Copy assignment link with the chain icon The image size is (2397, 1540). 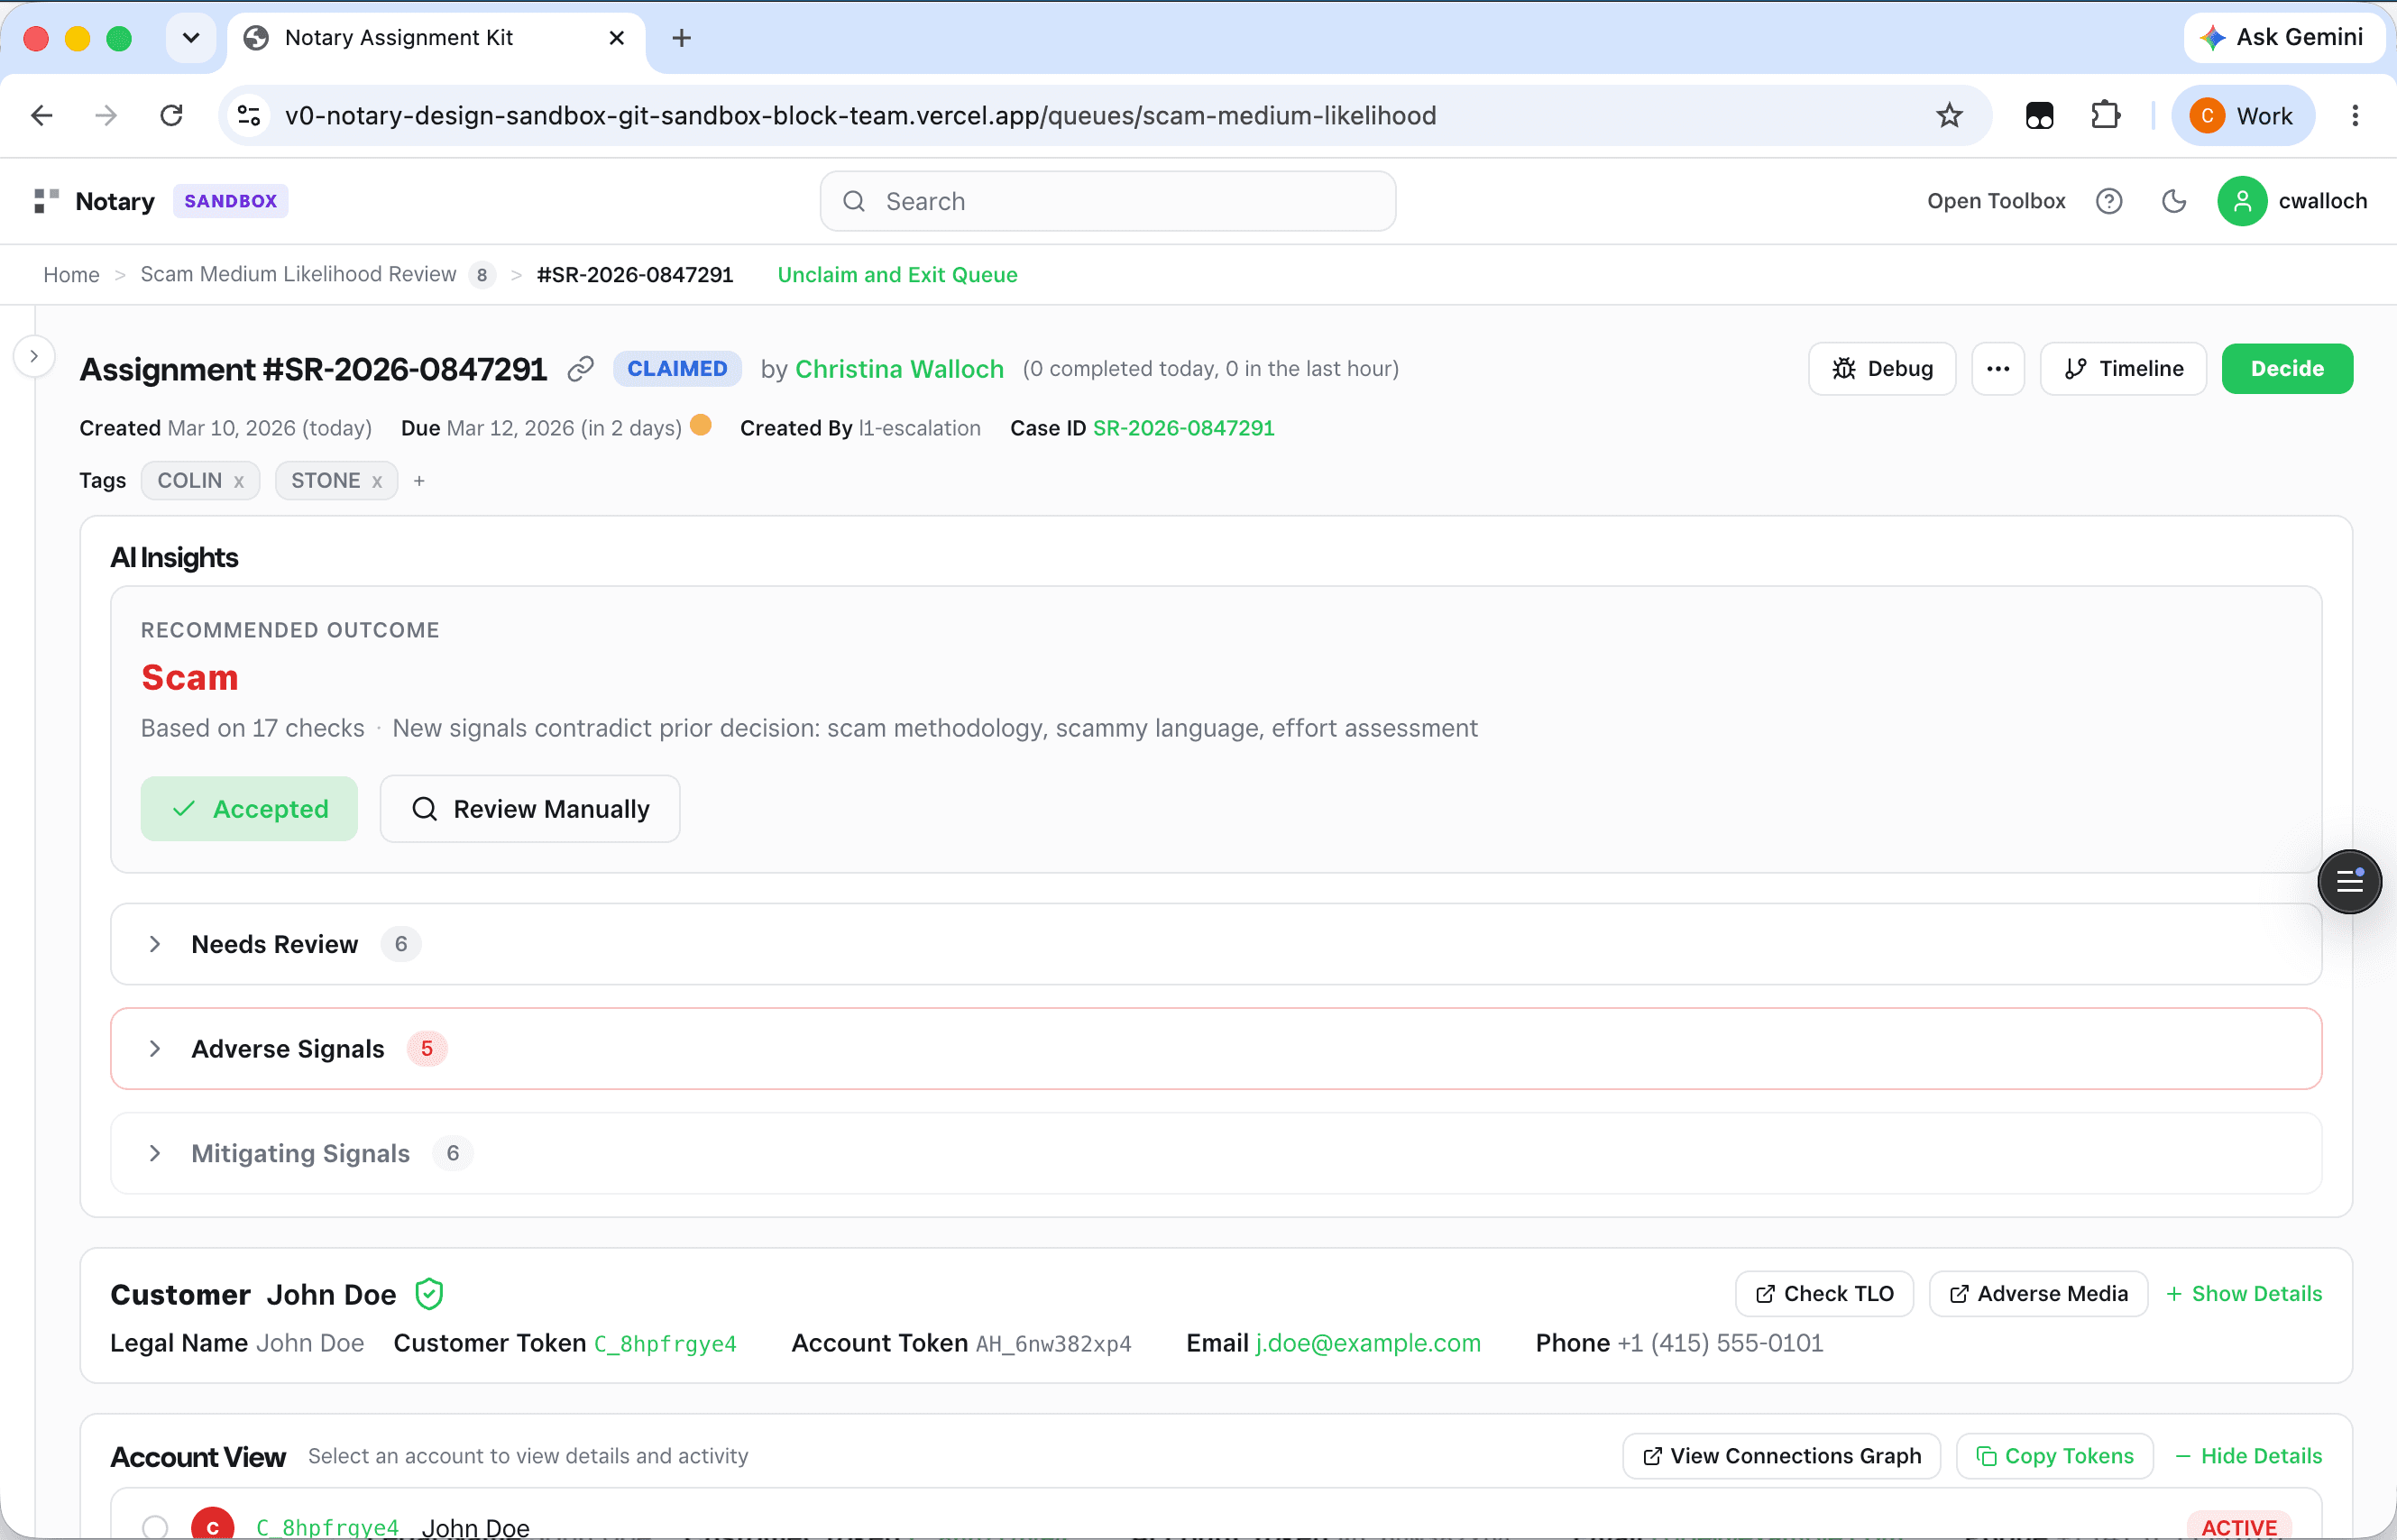(x=580, y=369)
